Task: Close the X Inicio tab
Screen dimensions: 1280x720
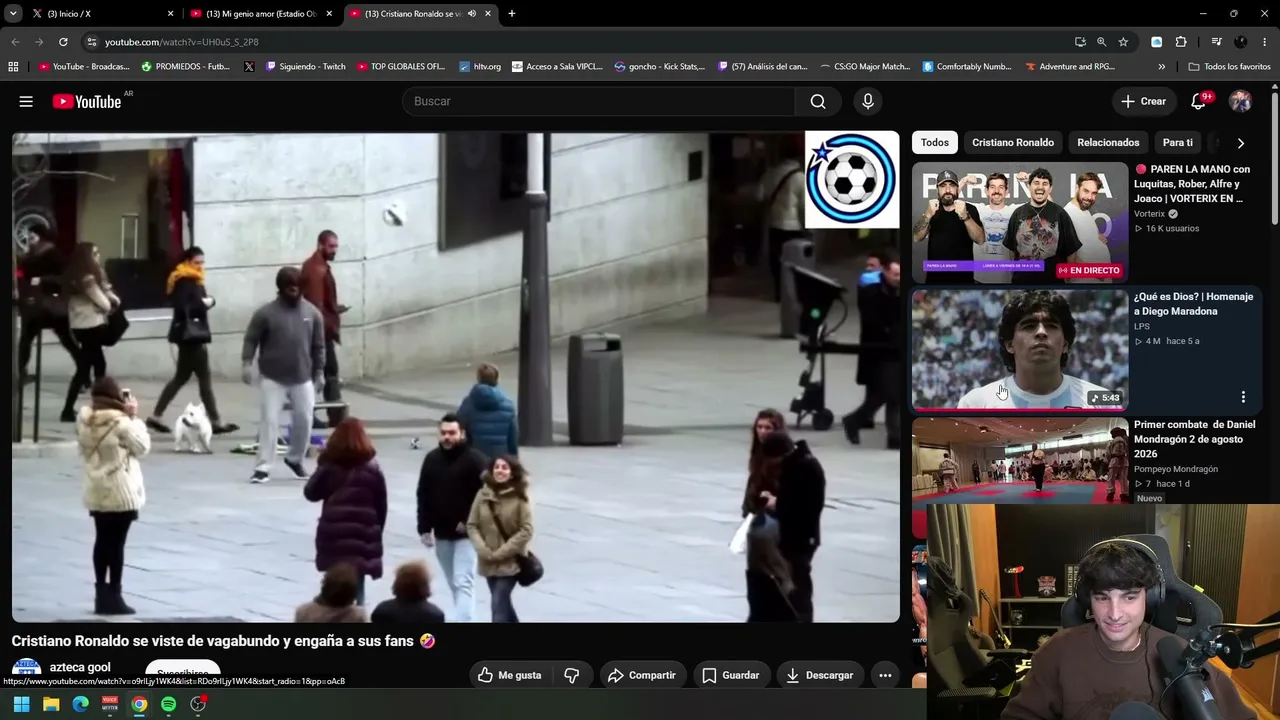Action: (170, 14)
